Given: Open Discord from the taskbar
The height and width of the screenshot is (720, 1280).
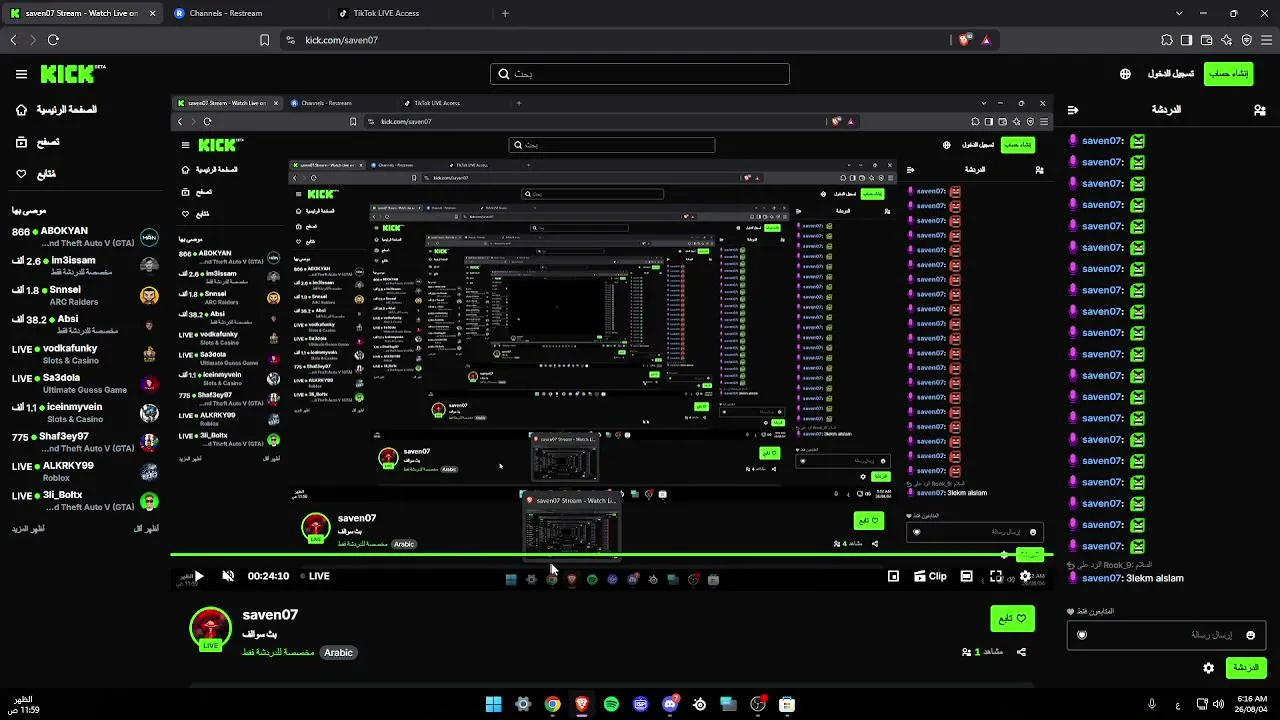Looking at the screenshot, I should (x=670, y=705).
